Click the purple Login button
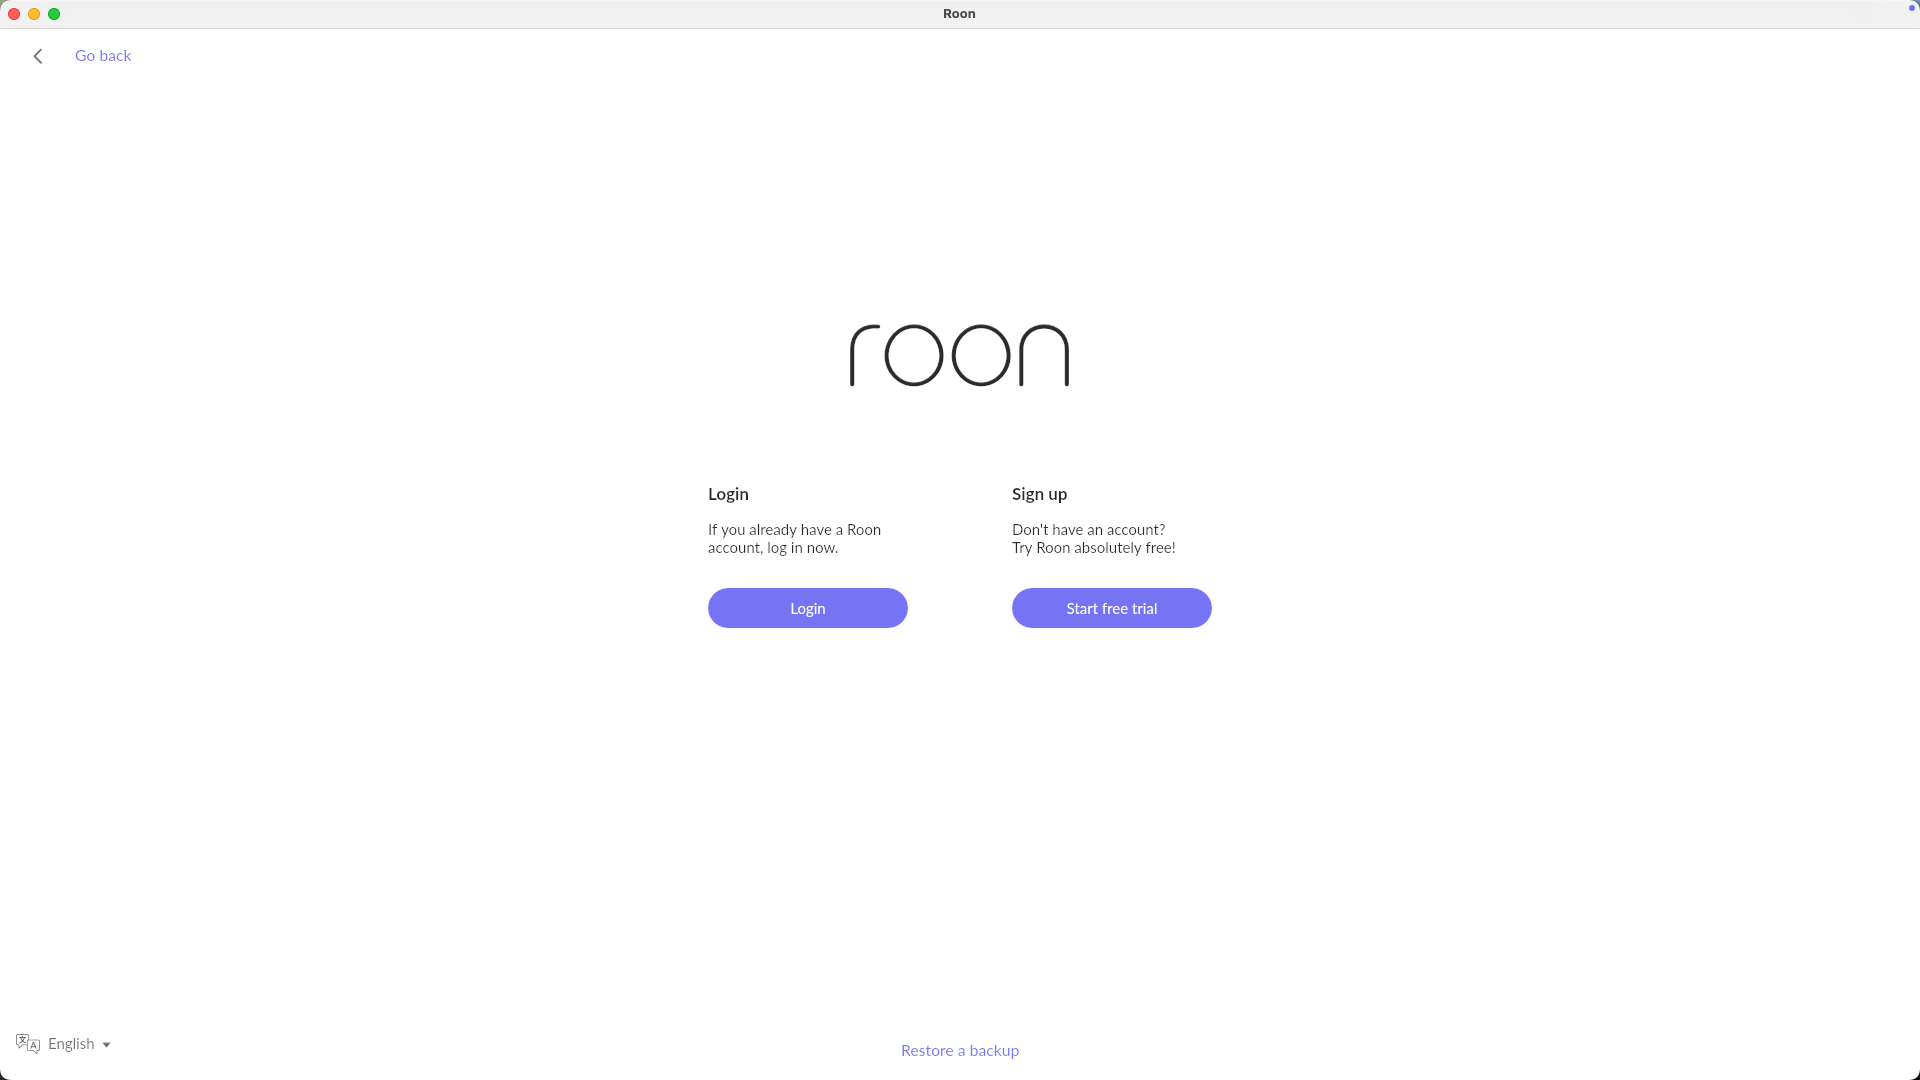The image size is (1920, 1080). (808, 608)
